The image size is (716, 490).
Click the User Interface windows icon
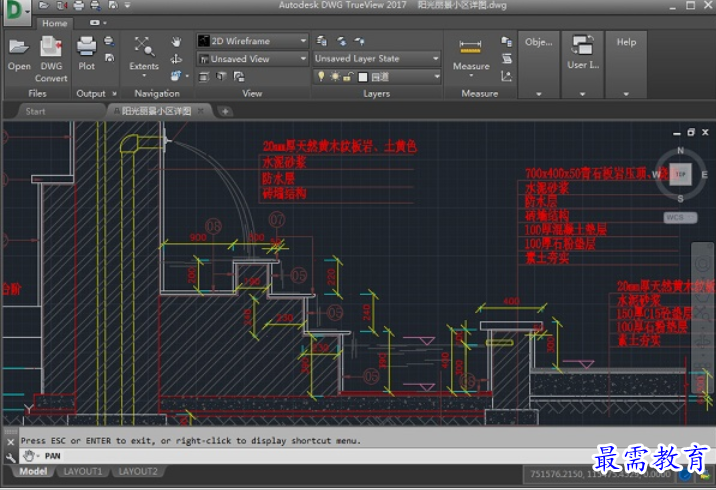582,46
